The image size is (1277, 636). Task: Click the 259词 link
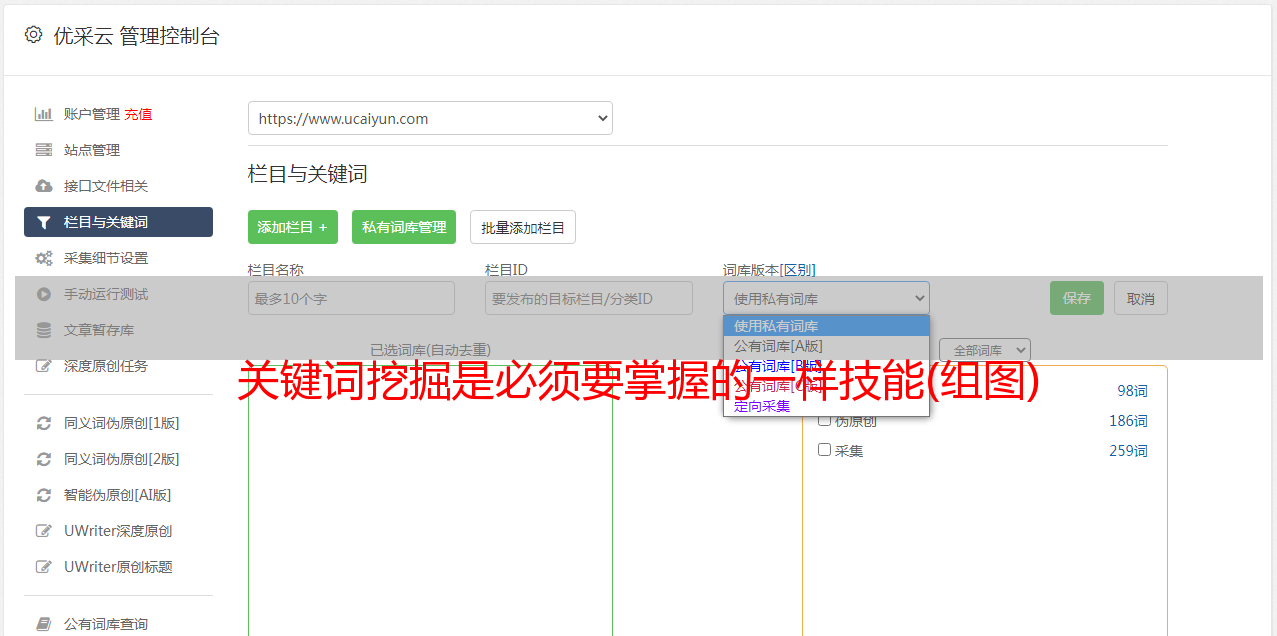click(x=1128, y=451)
